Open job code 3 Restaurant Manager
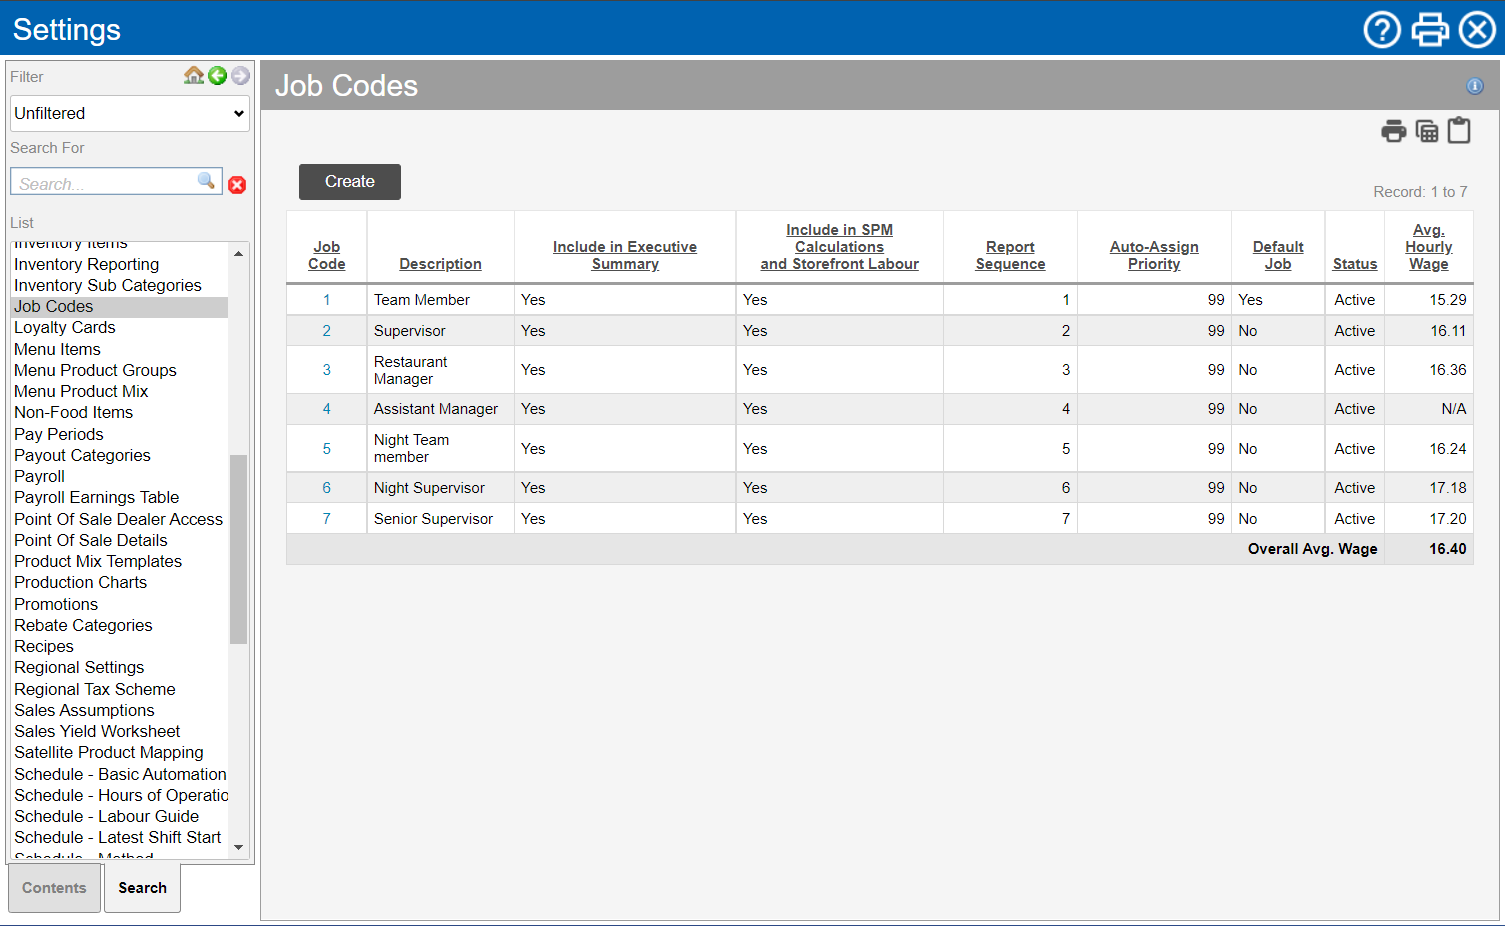 [x=326, y=370]
